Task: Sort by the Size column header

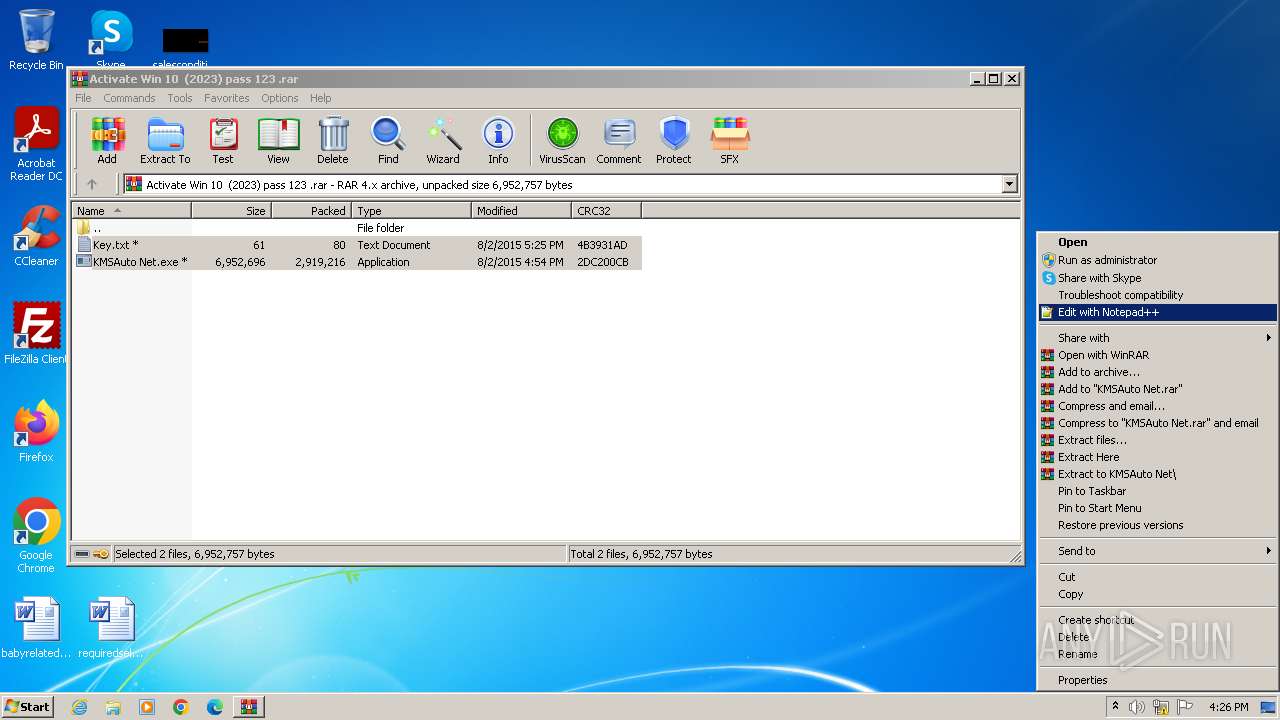Action: [x=231, y=211]
